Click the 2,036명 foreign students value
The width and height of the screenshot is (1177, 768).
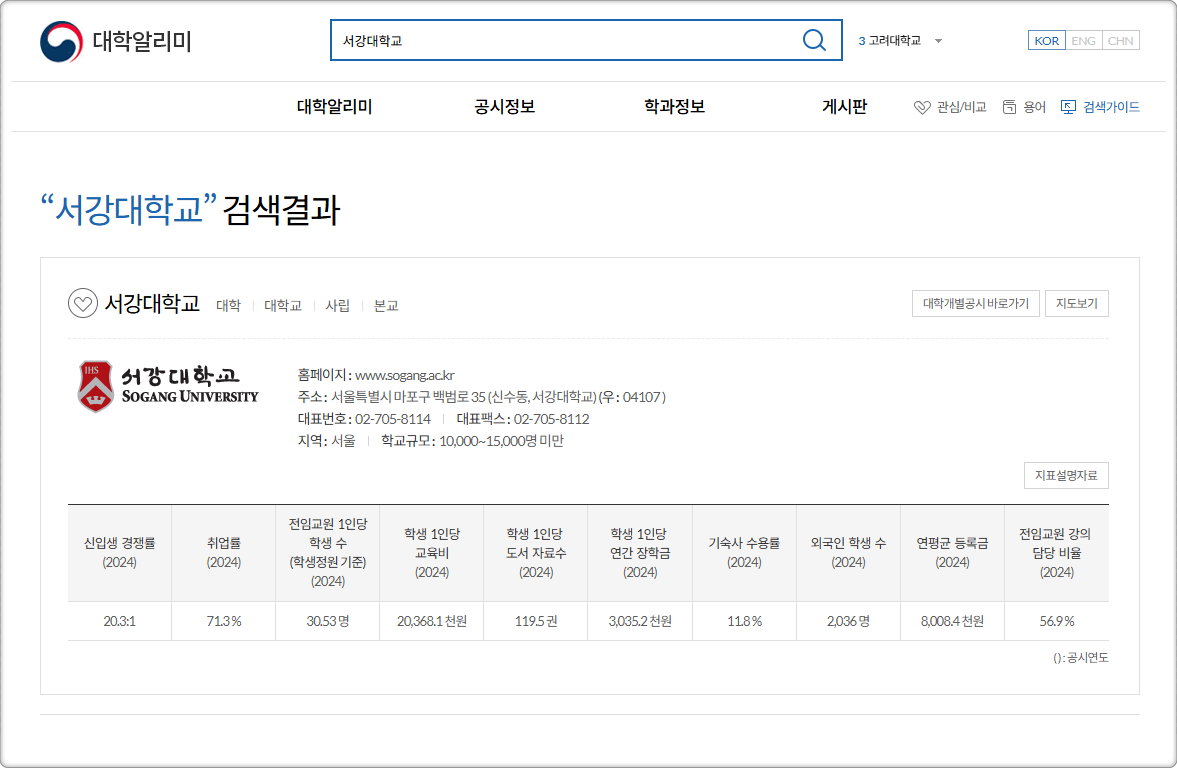point(848,621)
